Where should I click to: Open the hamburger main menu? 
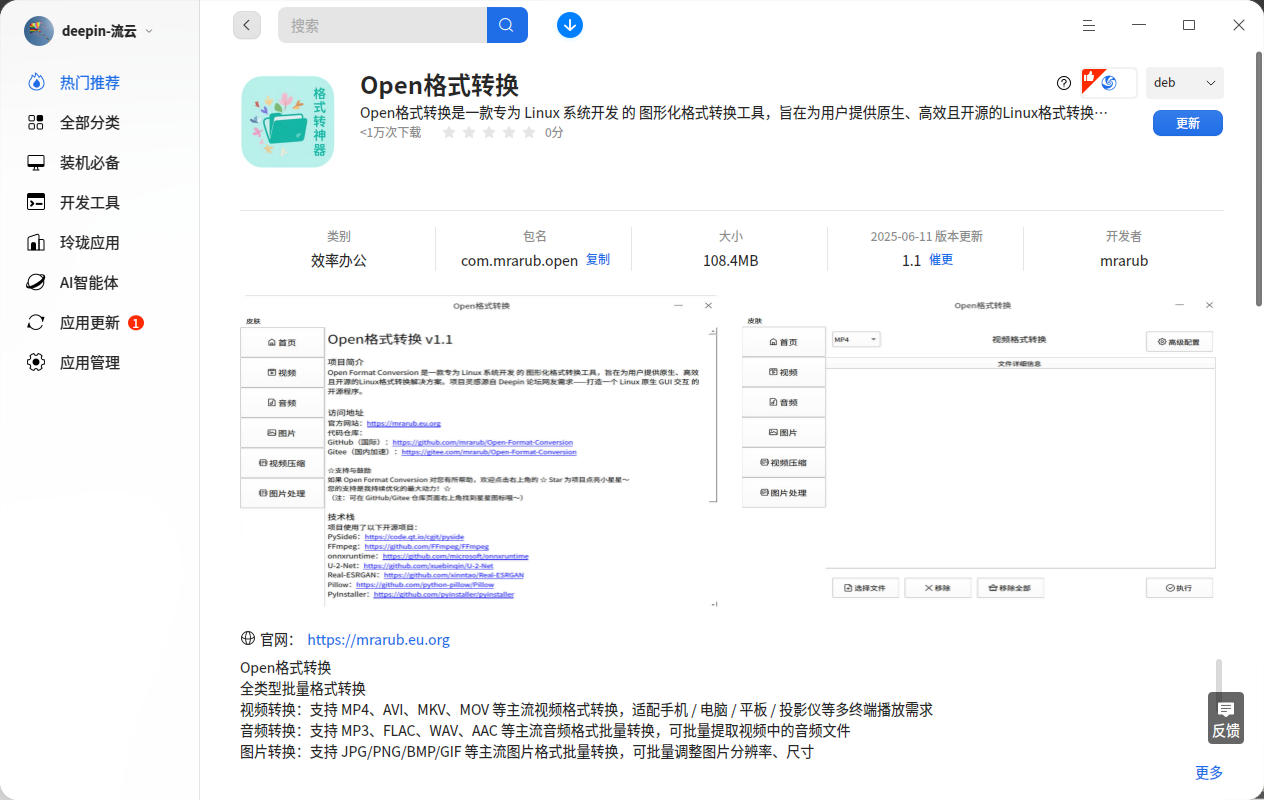(1089, 25)
